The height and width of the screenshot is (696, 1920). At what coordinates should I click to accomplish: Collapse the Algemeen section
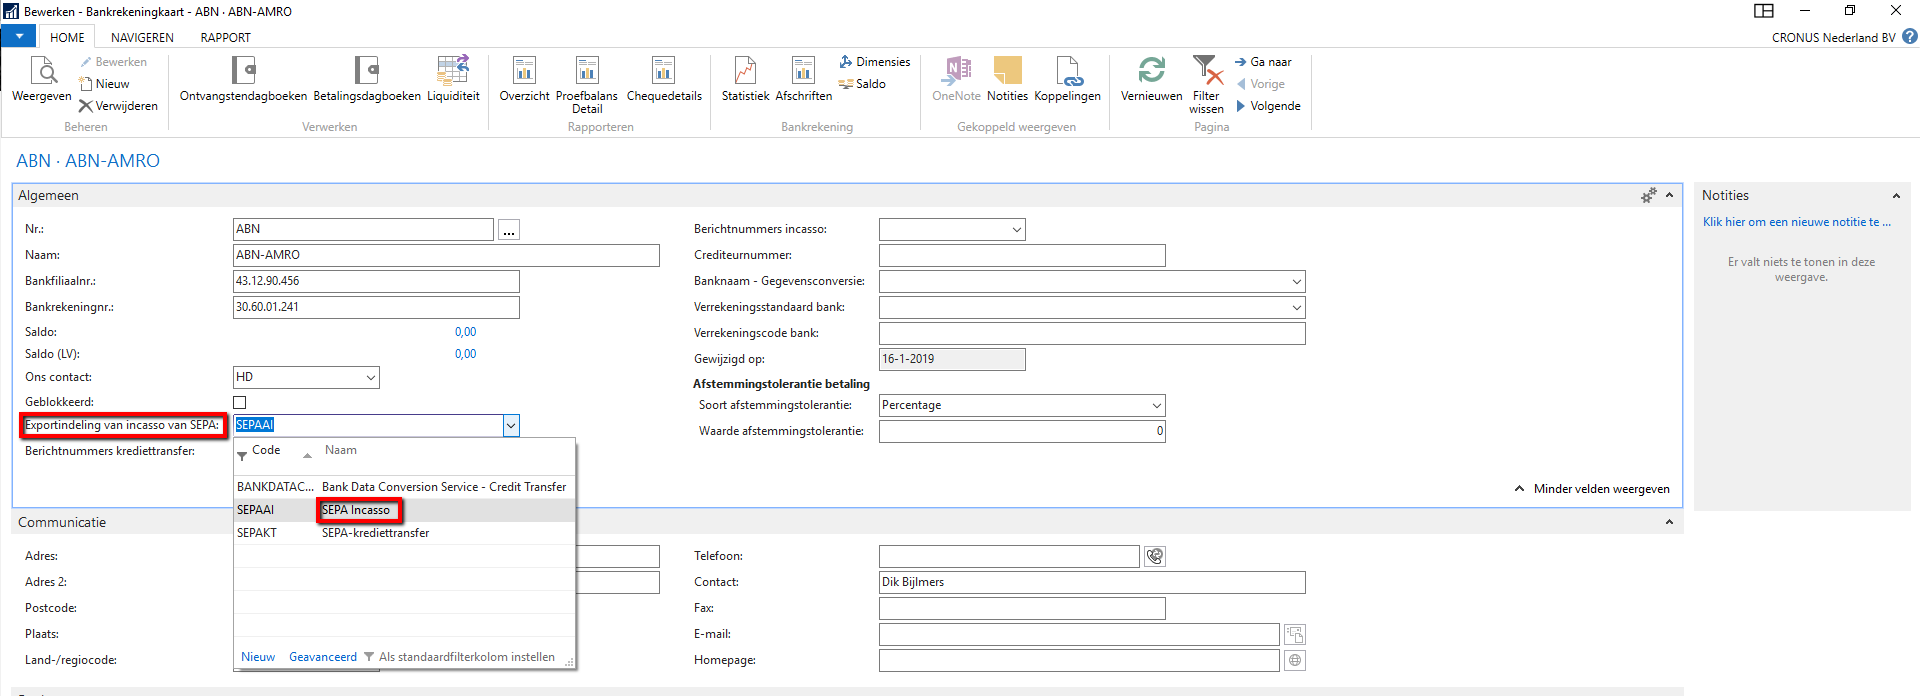(1669, 195)
